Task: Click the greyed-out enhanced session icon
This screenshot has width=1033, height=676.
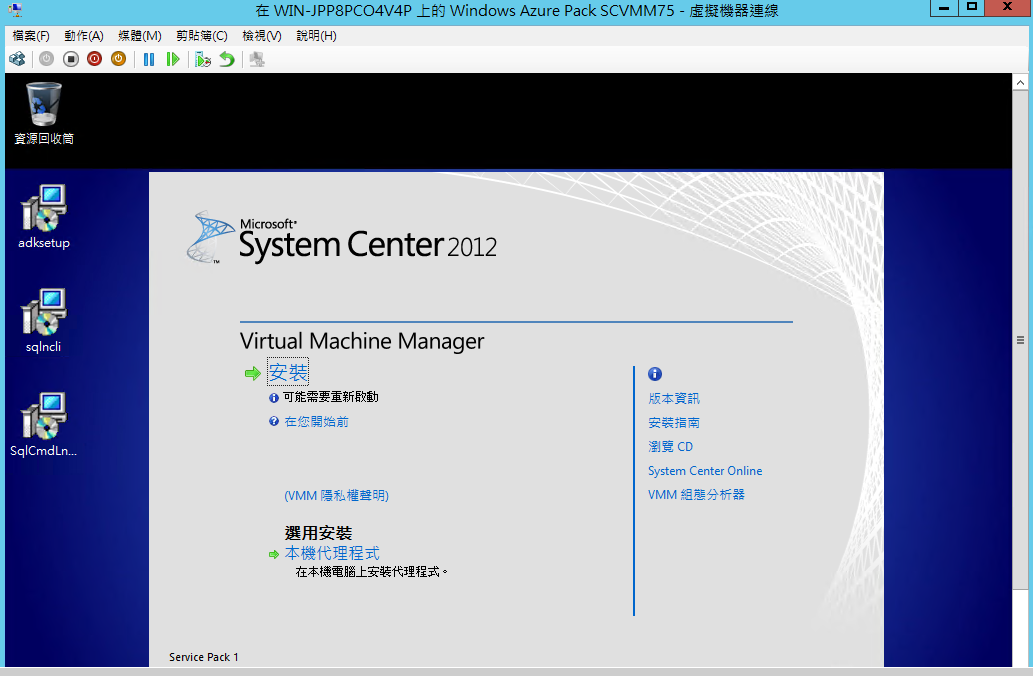Action: 257,59
